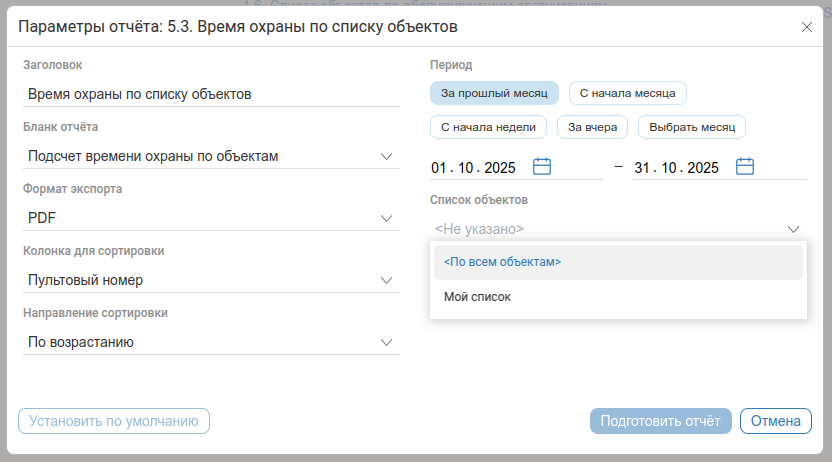Image resolution: width=832 pixels, height=462 pixels.
Task: Click into the 'Заголовок' text field
Action: (x=210, y=94)
